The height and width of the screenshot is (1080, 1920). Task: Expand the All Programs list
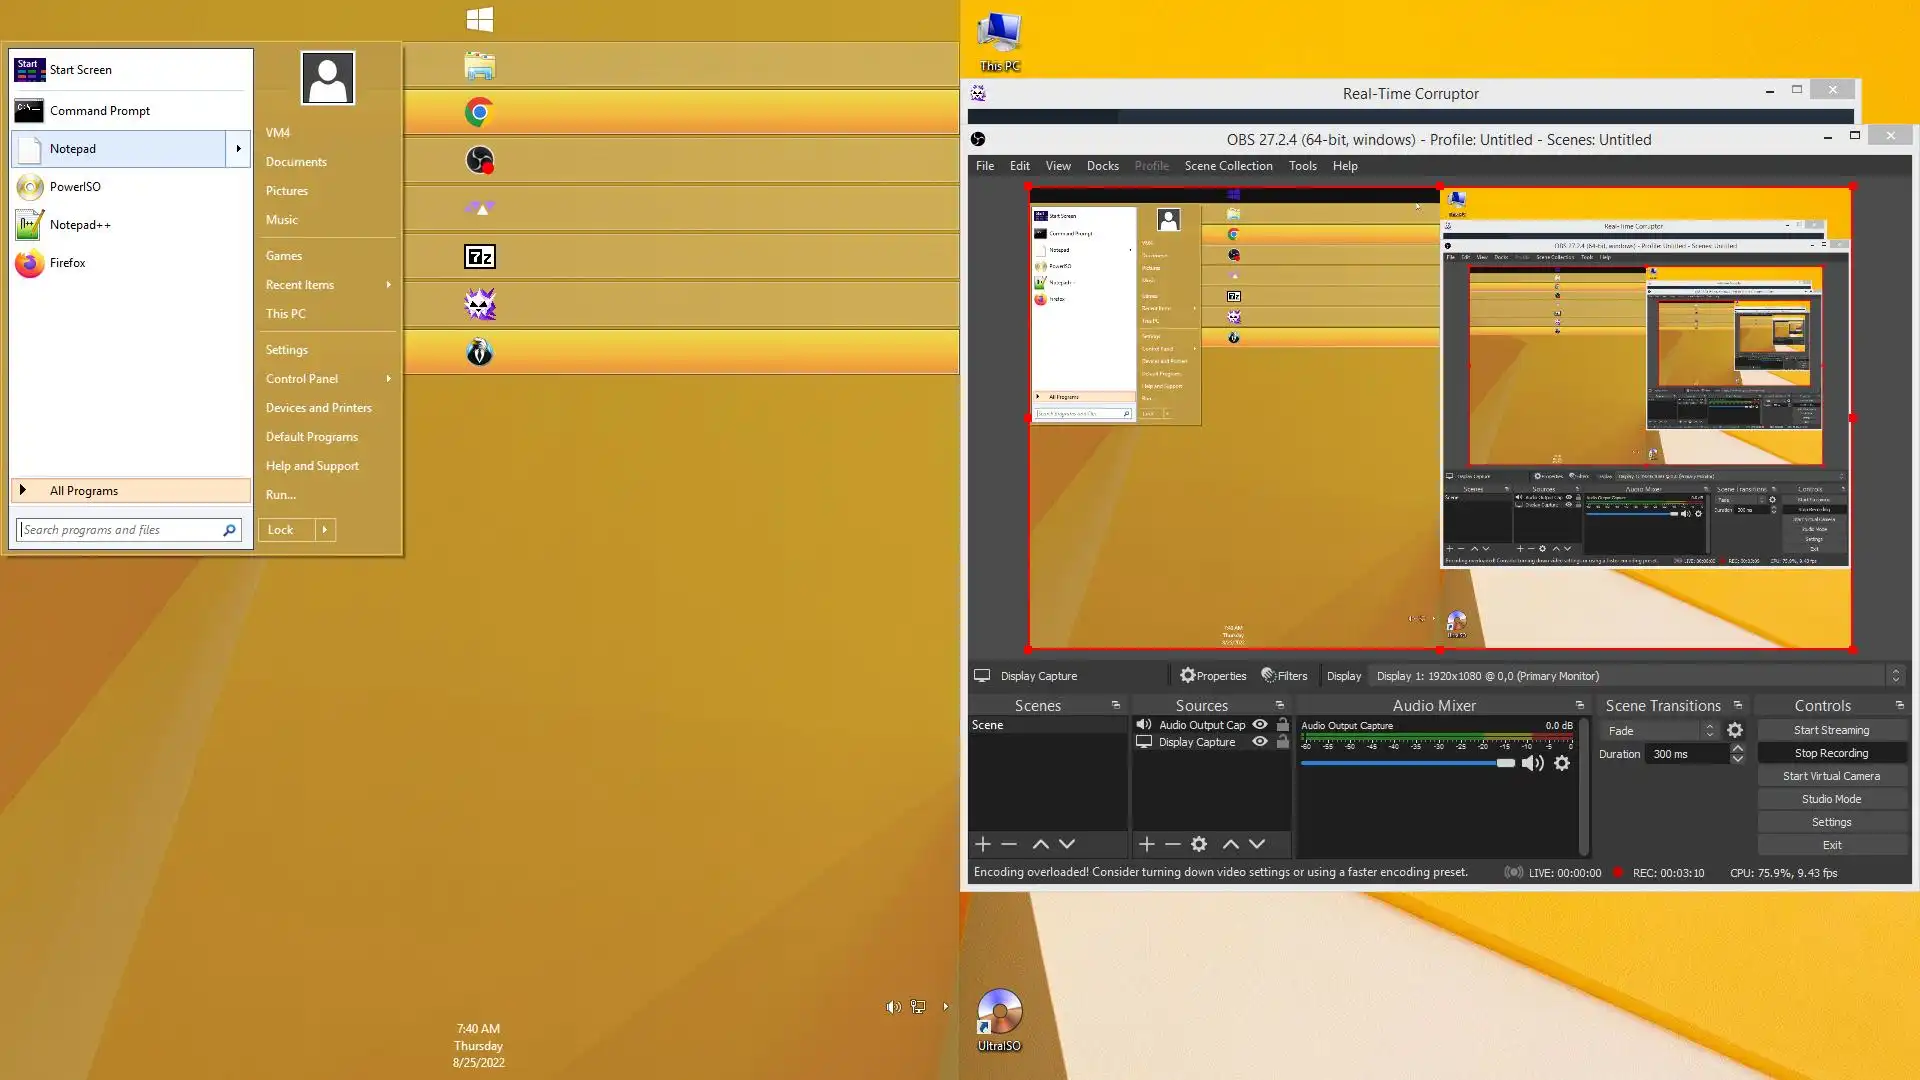coord(84,491)
